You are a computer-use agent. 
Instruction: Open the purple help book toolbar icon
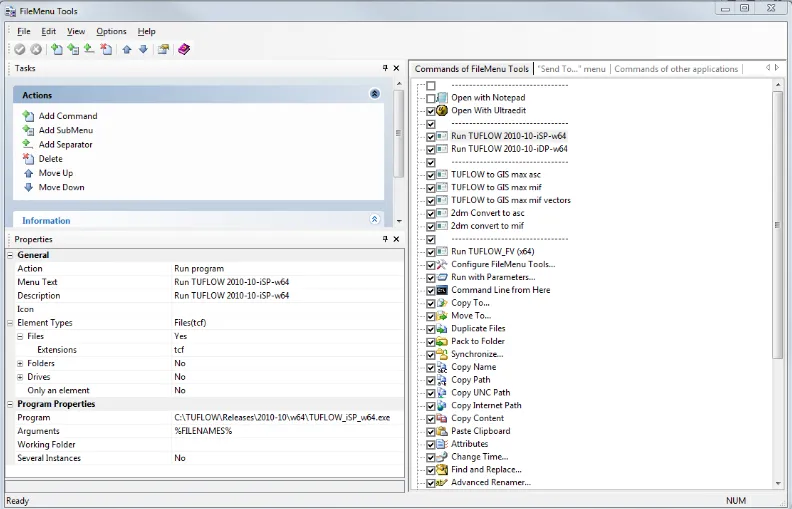click(x=184, y=49)
